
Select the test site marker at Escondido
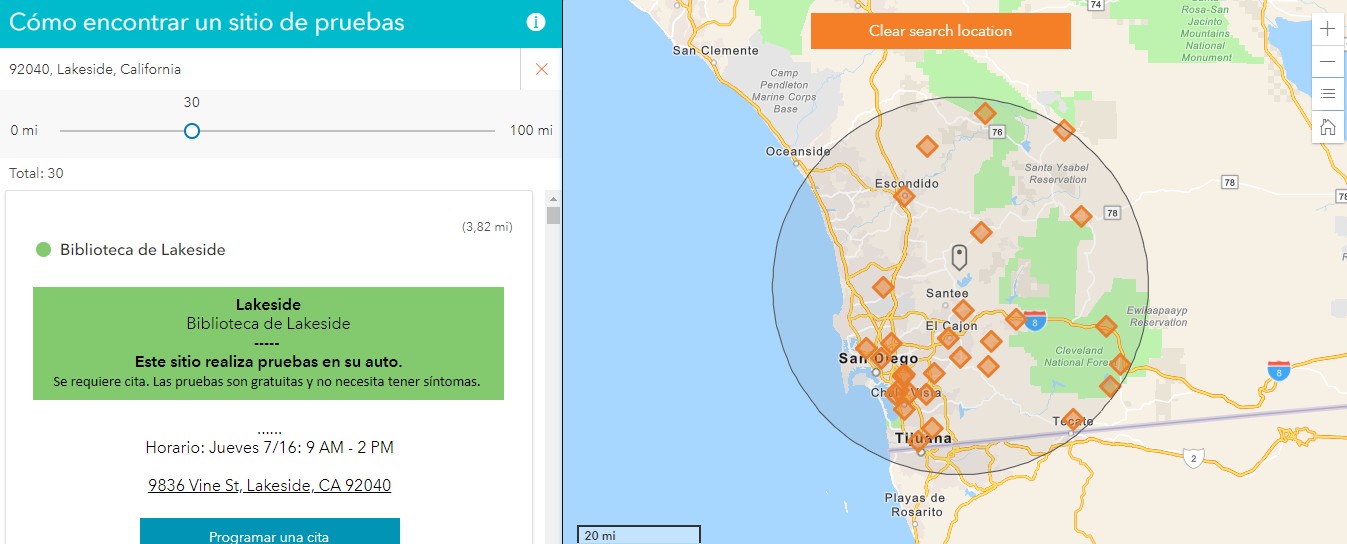coord(904,197)
